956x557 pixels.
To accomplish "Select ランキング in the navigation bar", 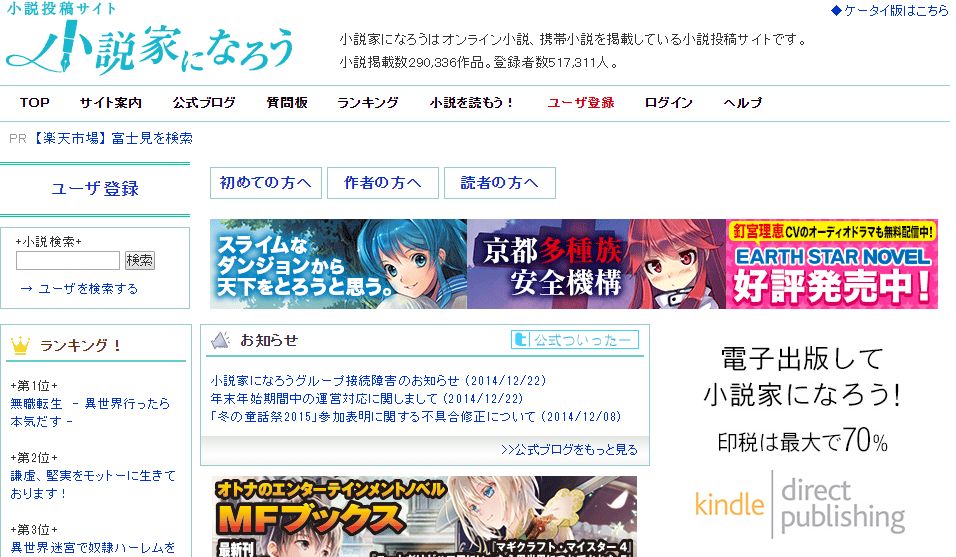I will coord(368,103).
